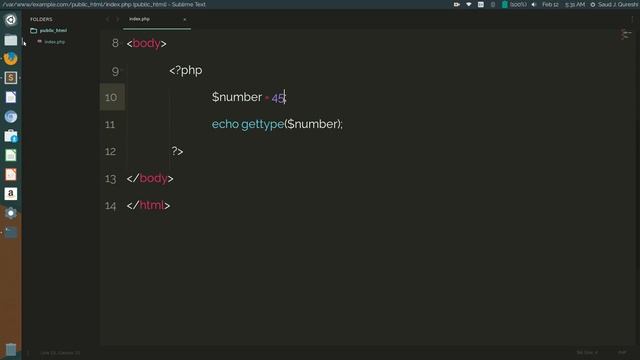Place cursor on the <?php opening tag
Screen dimensions: 640x360
pyautogui.click(x=186, y=71)
